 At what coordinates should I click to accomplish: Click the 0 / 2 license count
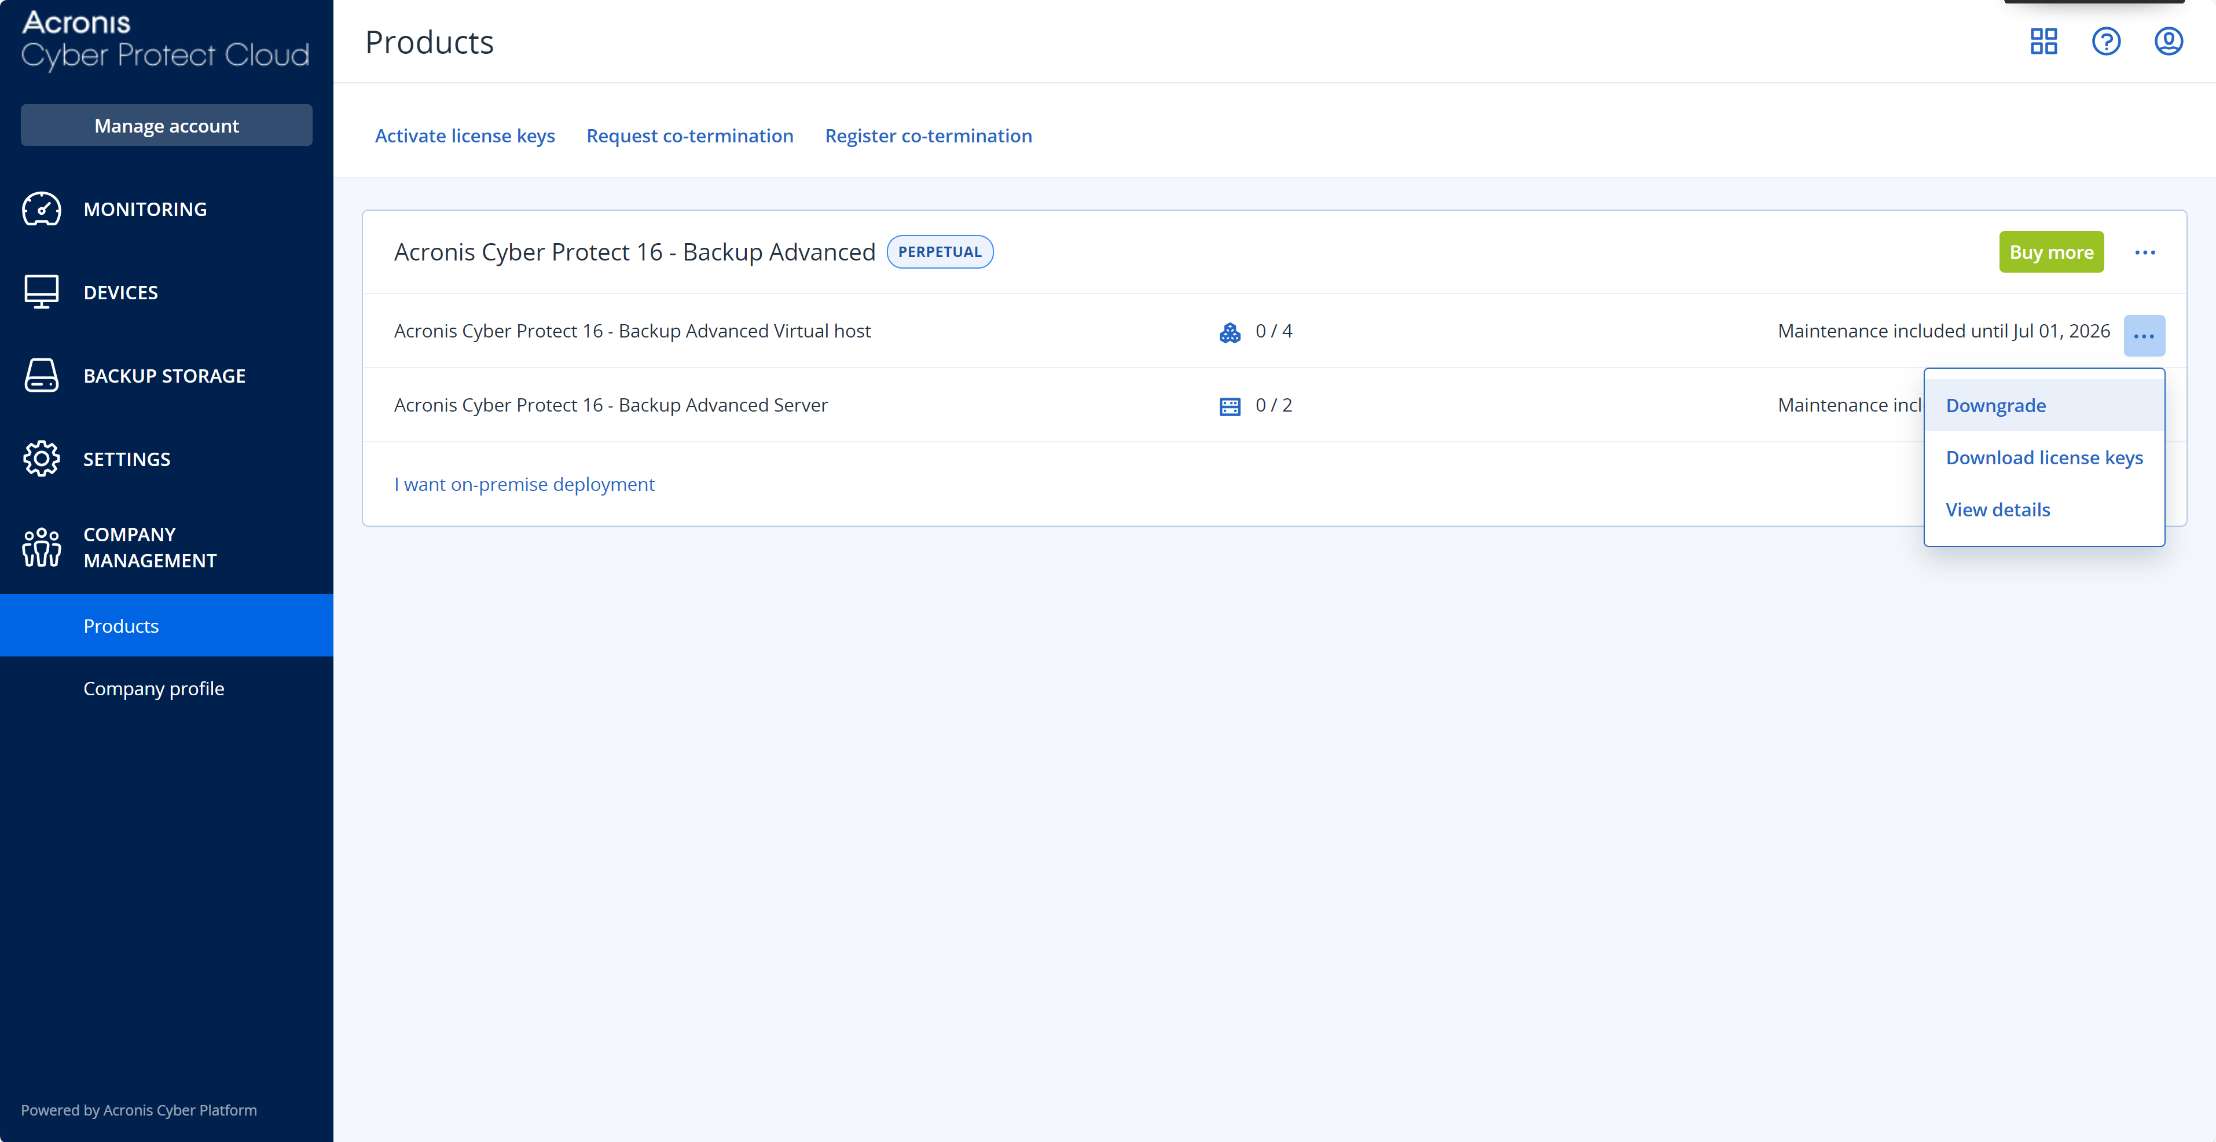coord(1274,405)
